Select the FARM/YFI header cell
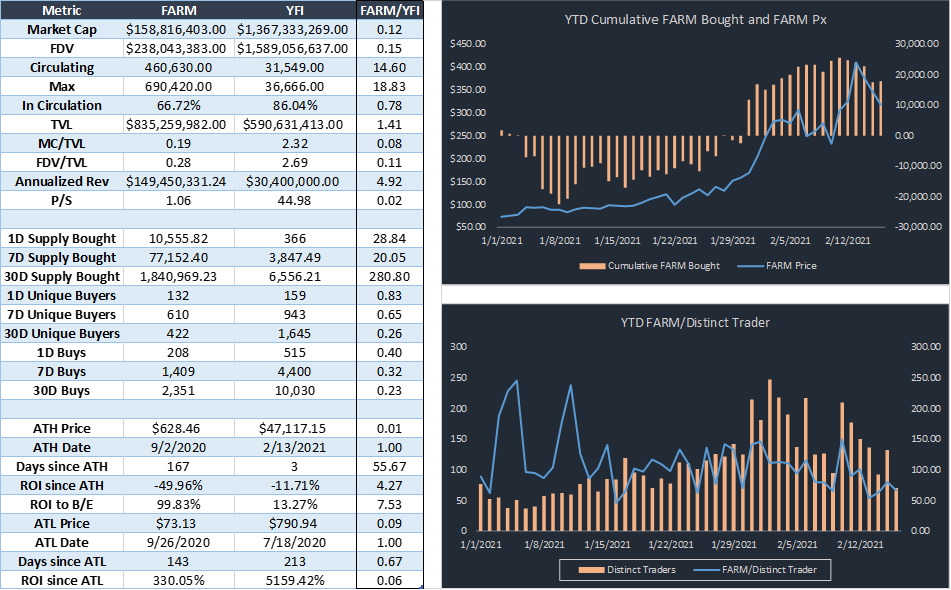This screenshot has height=590, width=951. [389, 10]
